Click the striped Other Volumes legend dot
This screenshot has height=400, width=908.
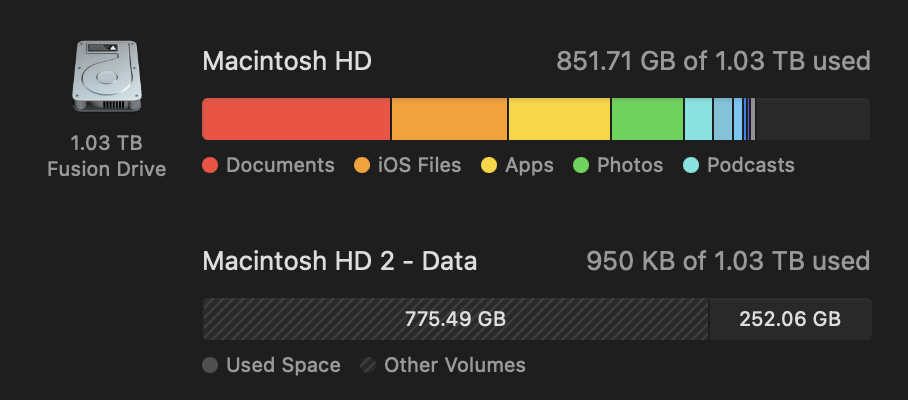(x=369, y=366)
